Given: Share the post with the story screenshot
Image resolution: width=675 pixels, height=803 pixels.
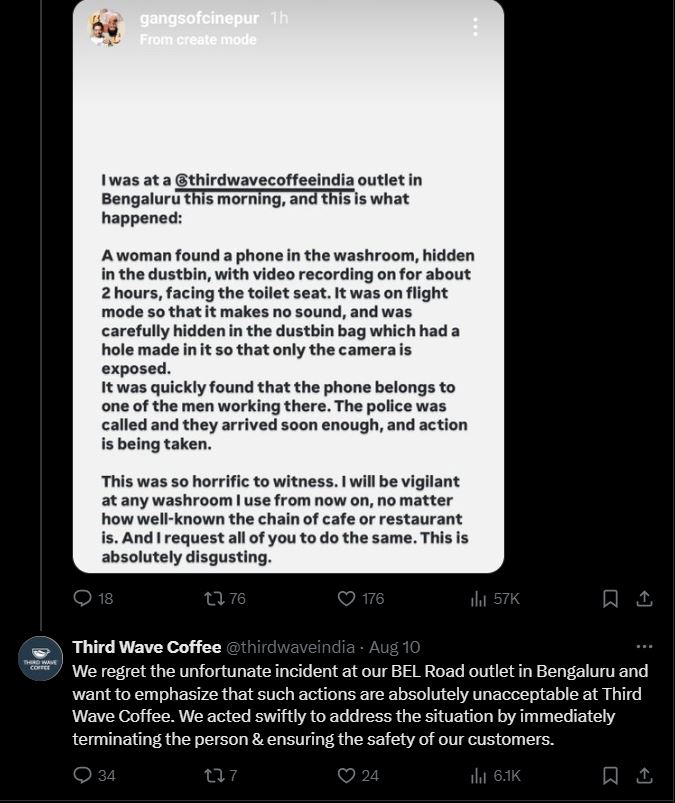Looking at the screenshot, I should point(645,599).
